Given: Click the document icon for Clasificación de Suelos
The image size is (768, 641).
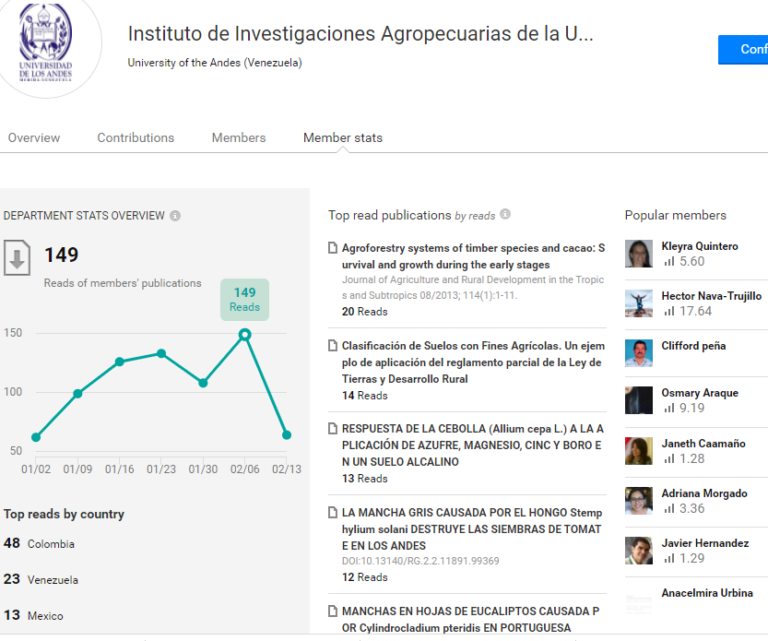Looking at the screenshot, I should coord(333,346).
